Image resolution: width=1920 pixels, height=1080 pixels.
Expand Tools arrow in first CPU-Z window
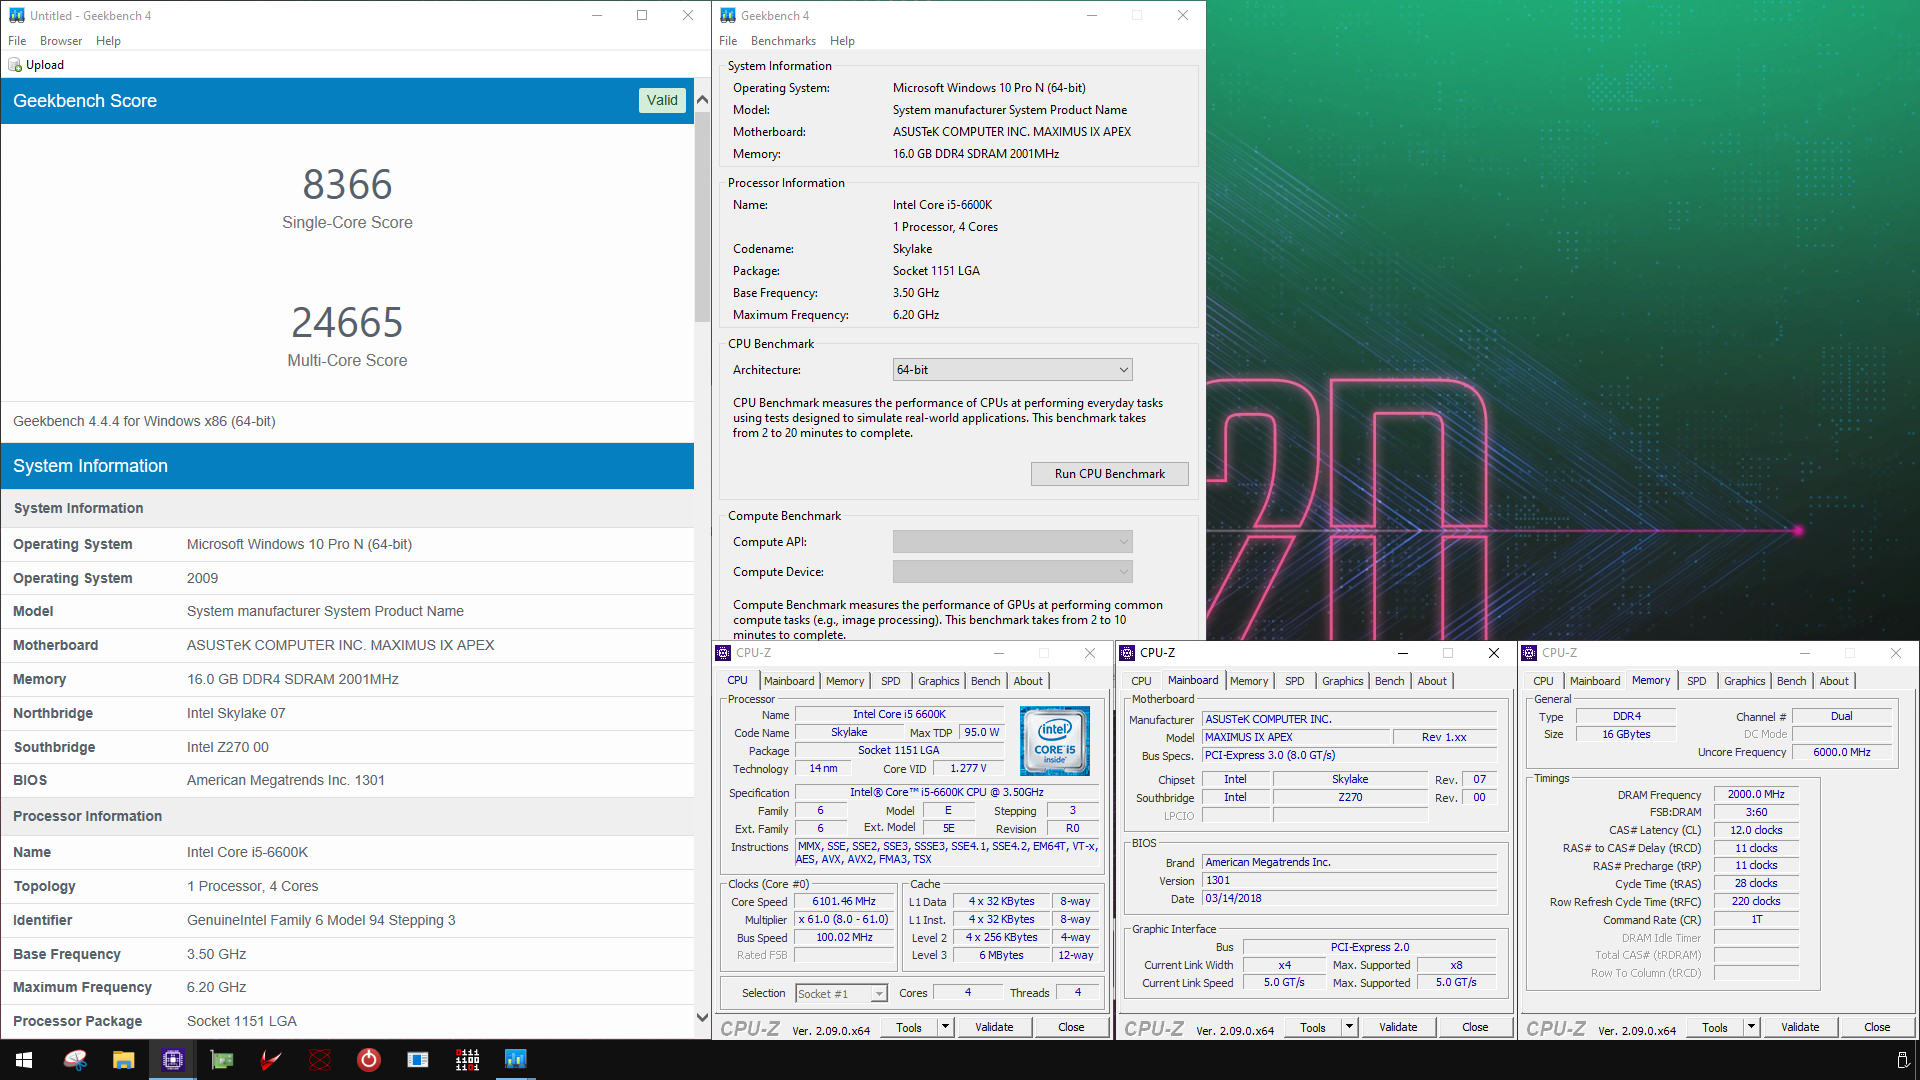[945, 1027]
